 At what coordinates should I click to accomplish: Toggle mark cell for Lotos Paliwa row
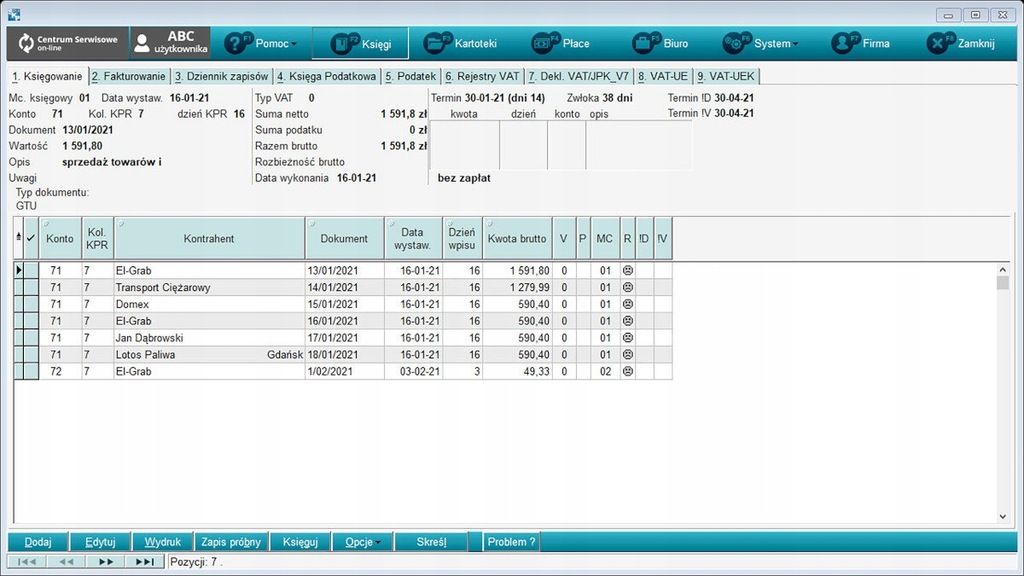tap(31, 355)
